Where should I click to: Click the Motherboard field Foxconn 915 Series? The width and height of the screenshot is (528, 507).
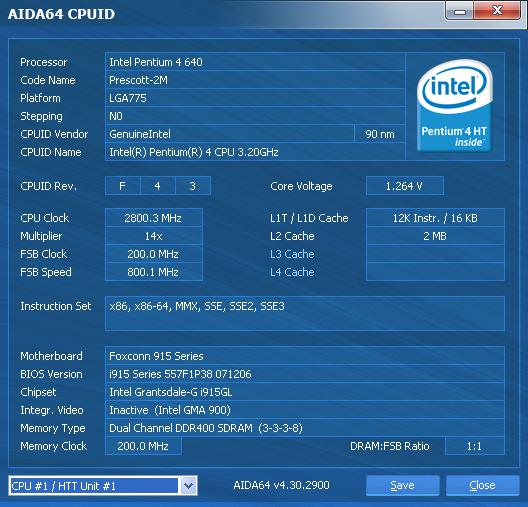pyautogui.click(x=305, y=356)
